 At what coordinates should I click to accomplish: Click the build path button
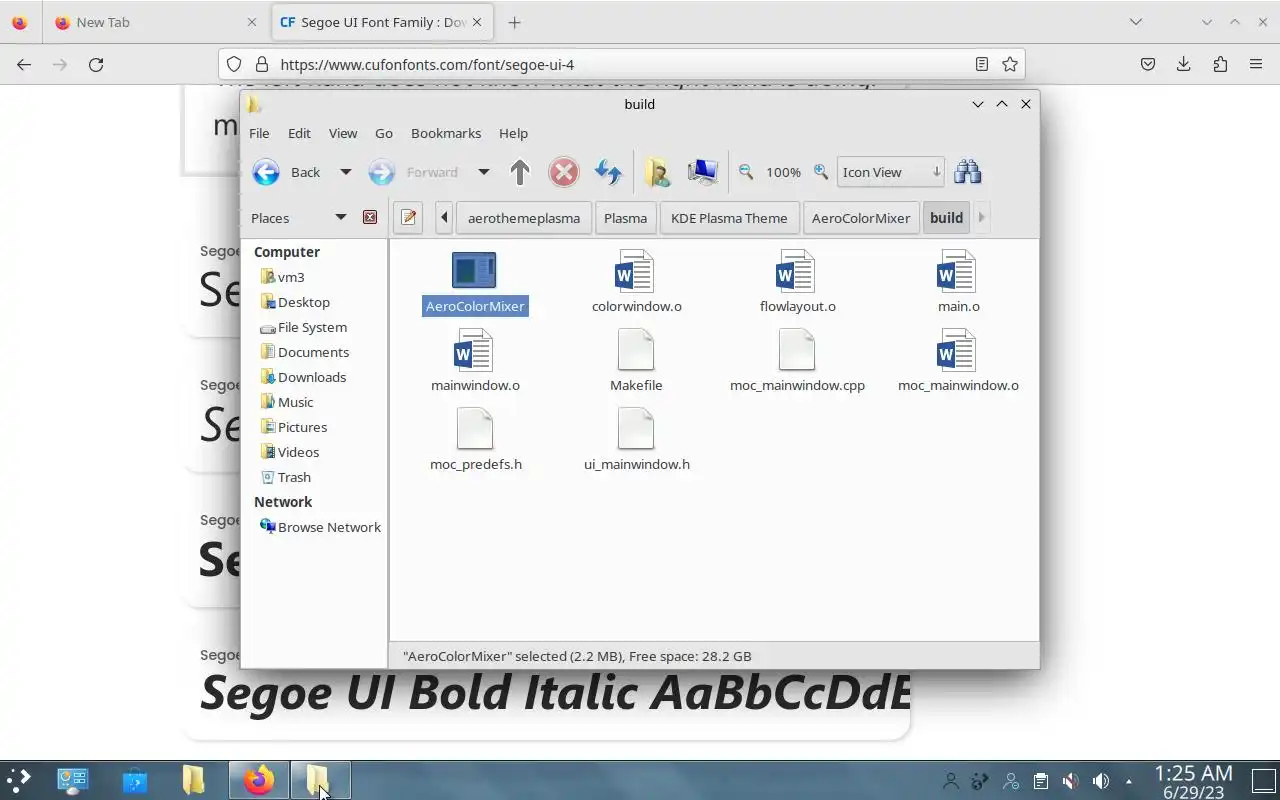946,218
